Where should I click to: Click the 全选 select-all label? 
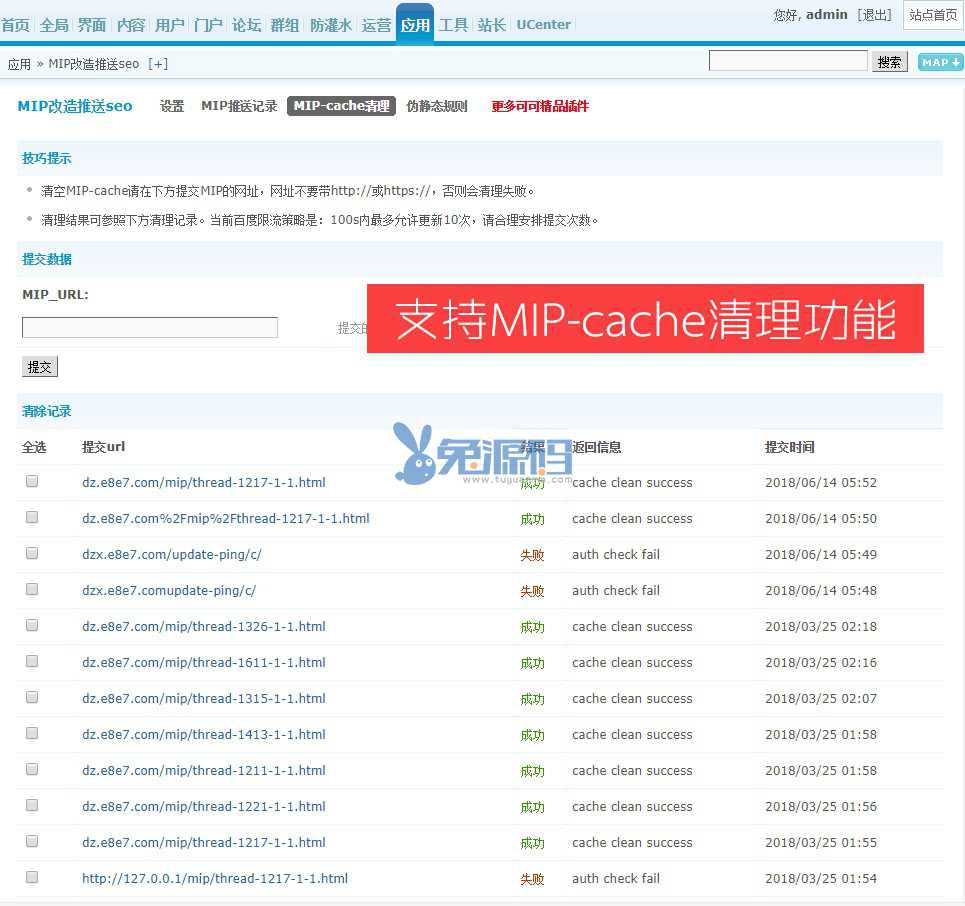point(34,447)
